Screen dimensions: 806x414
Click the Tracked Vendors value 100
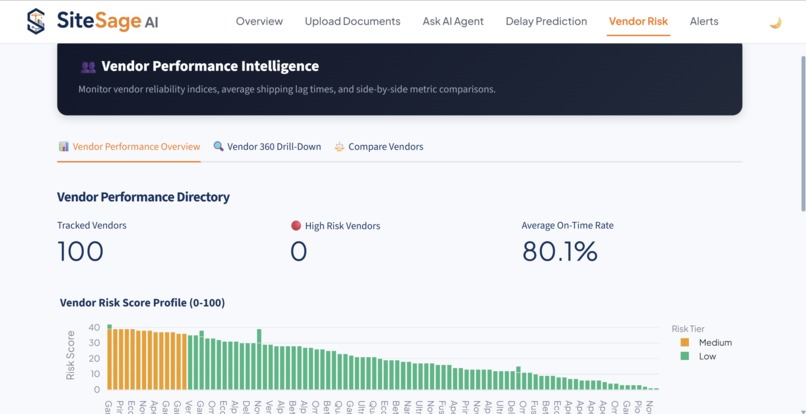coord(80,251)
